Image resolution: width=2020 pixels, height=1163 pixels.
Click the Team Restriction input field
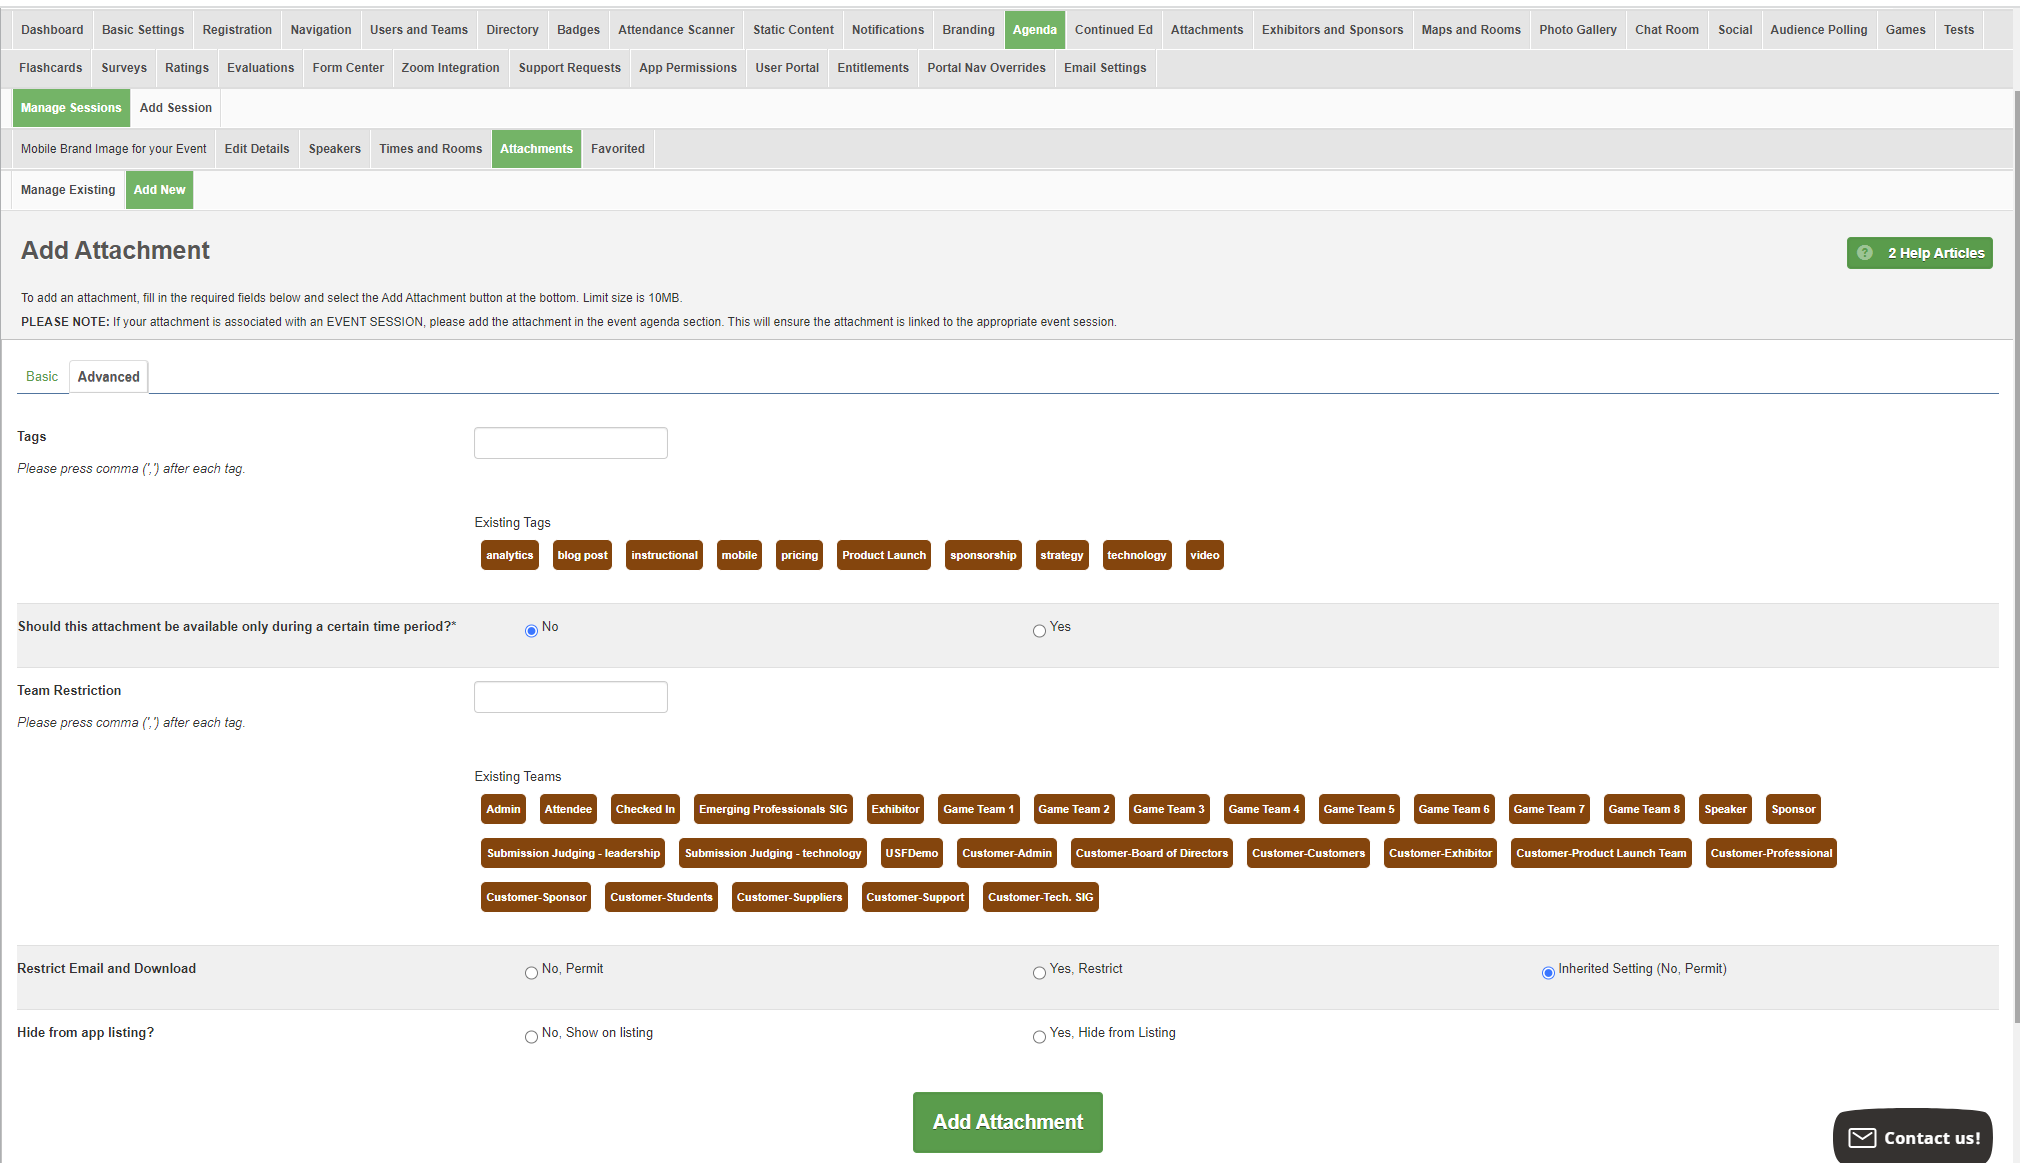(570, 697)
